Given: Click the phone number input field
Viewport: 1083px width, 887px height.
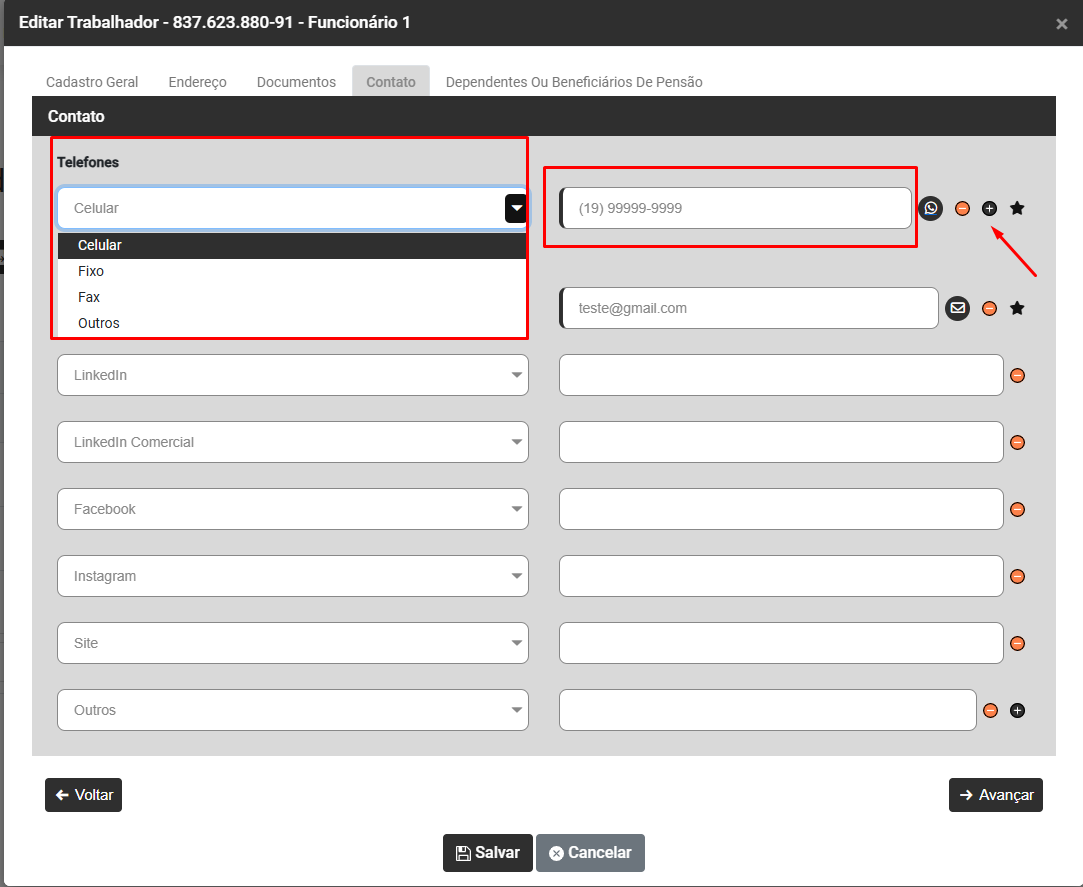Looking at the screenshot, I should [735, 208].
